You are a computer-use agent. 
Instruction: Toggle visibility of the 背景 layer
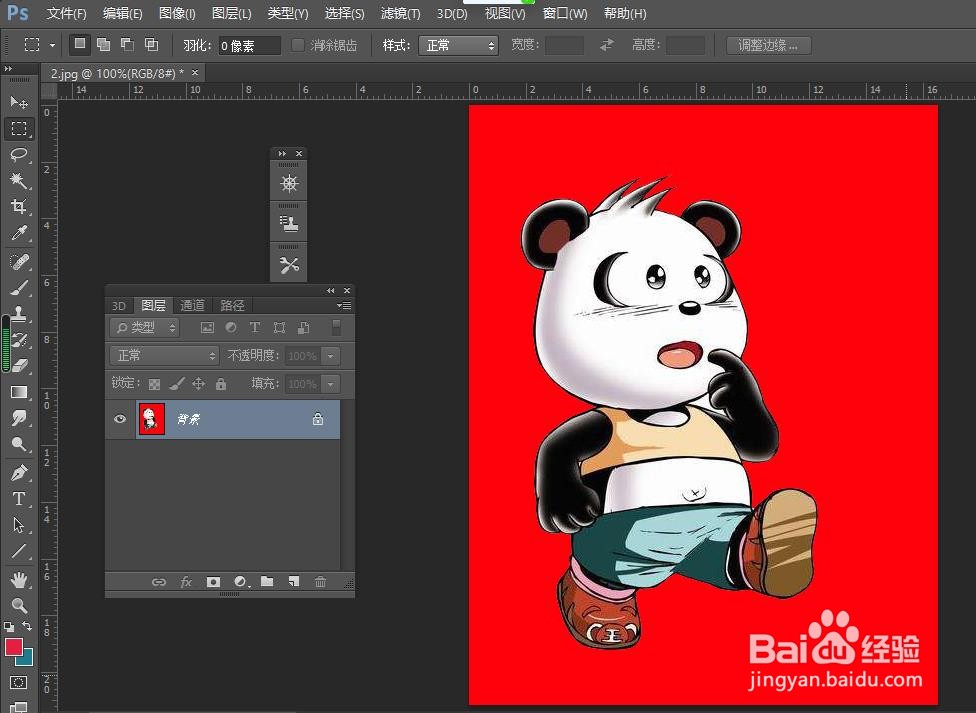point(120,419)
